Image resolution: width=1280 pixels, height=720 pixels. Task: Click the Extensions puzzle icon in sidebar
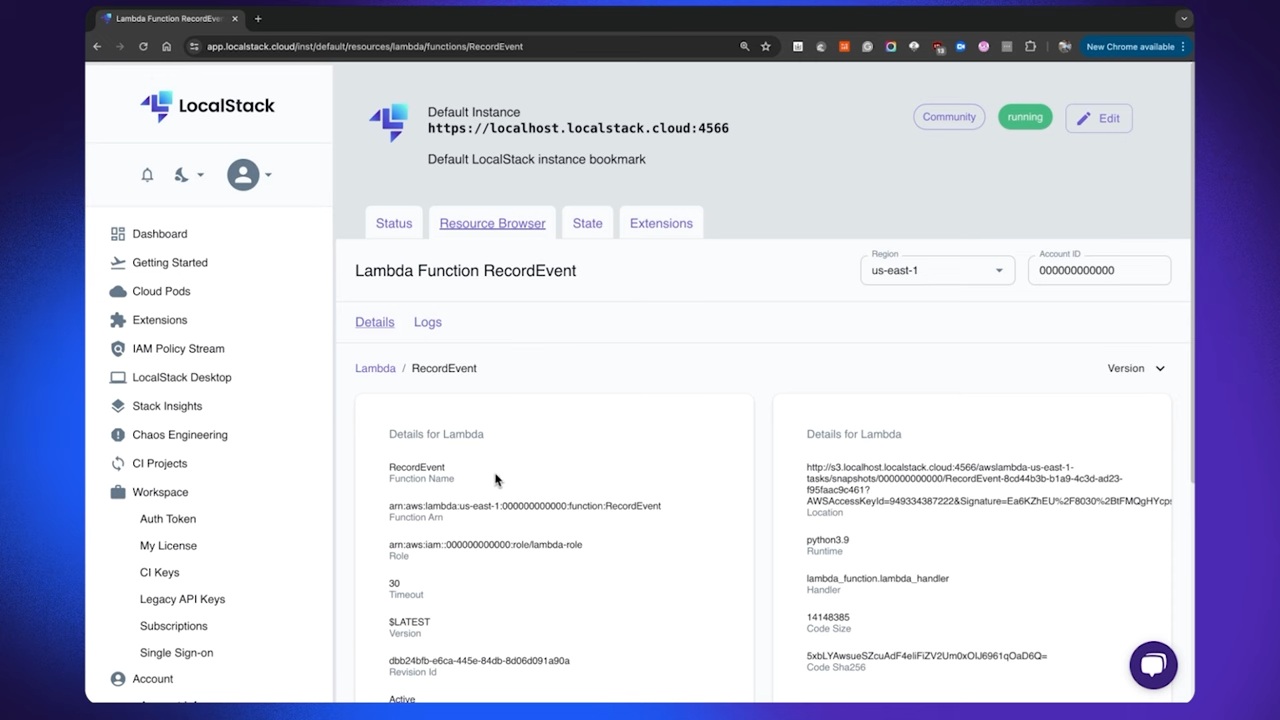click(x=118, y=320)
